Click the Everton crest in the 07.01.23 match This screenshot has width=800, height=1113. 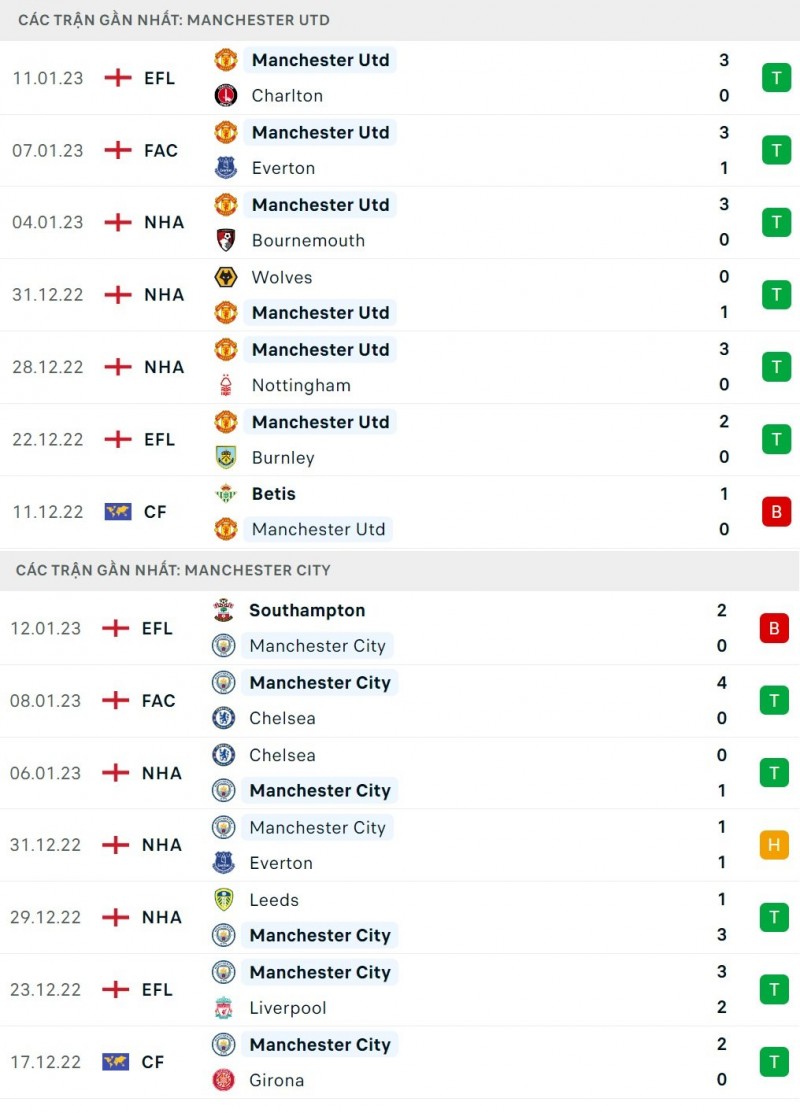tap(226, 168)
